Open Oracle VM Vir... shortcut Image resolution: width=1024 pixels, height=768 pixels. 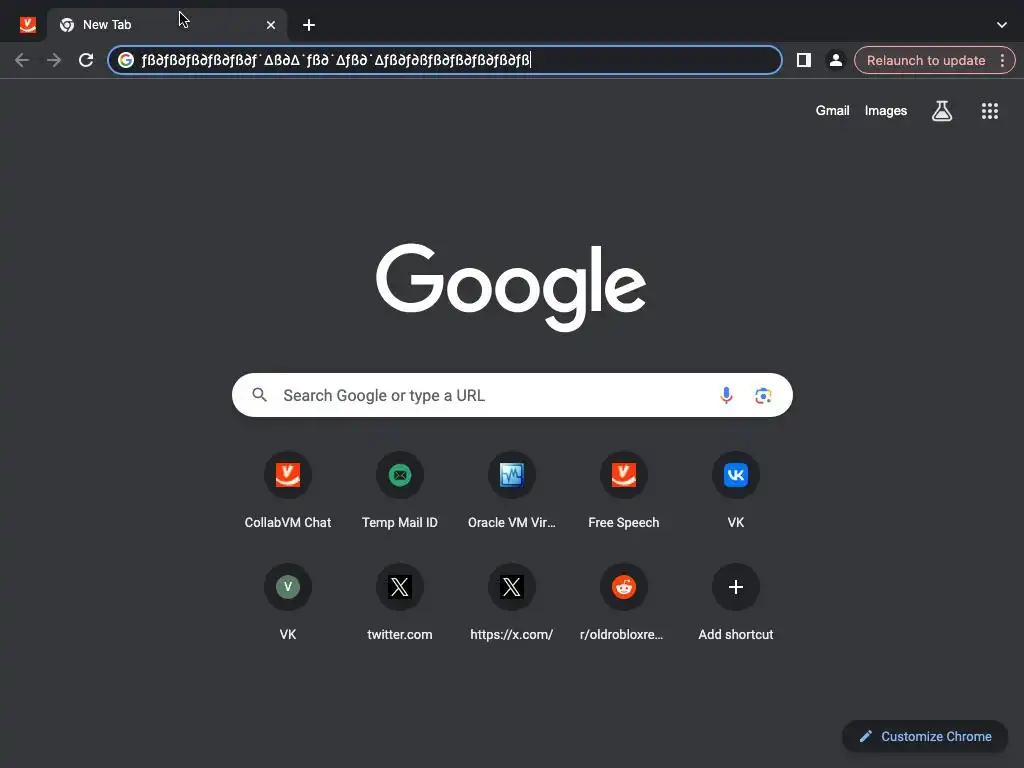(x=512, y=490)
